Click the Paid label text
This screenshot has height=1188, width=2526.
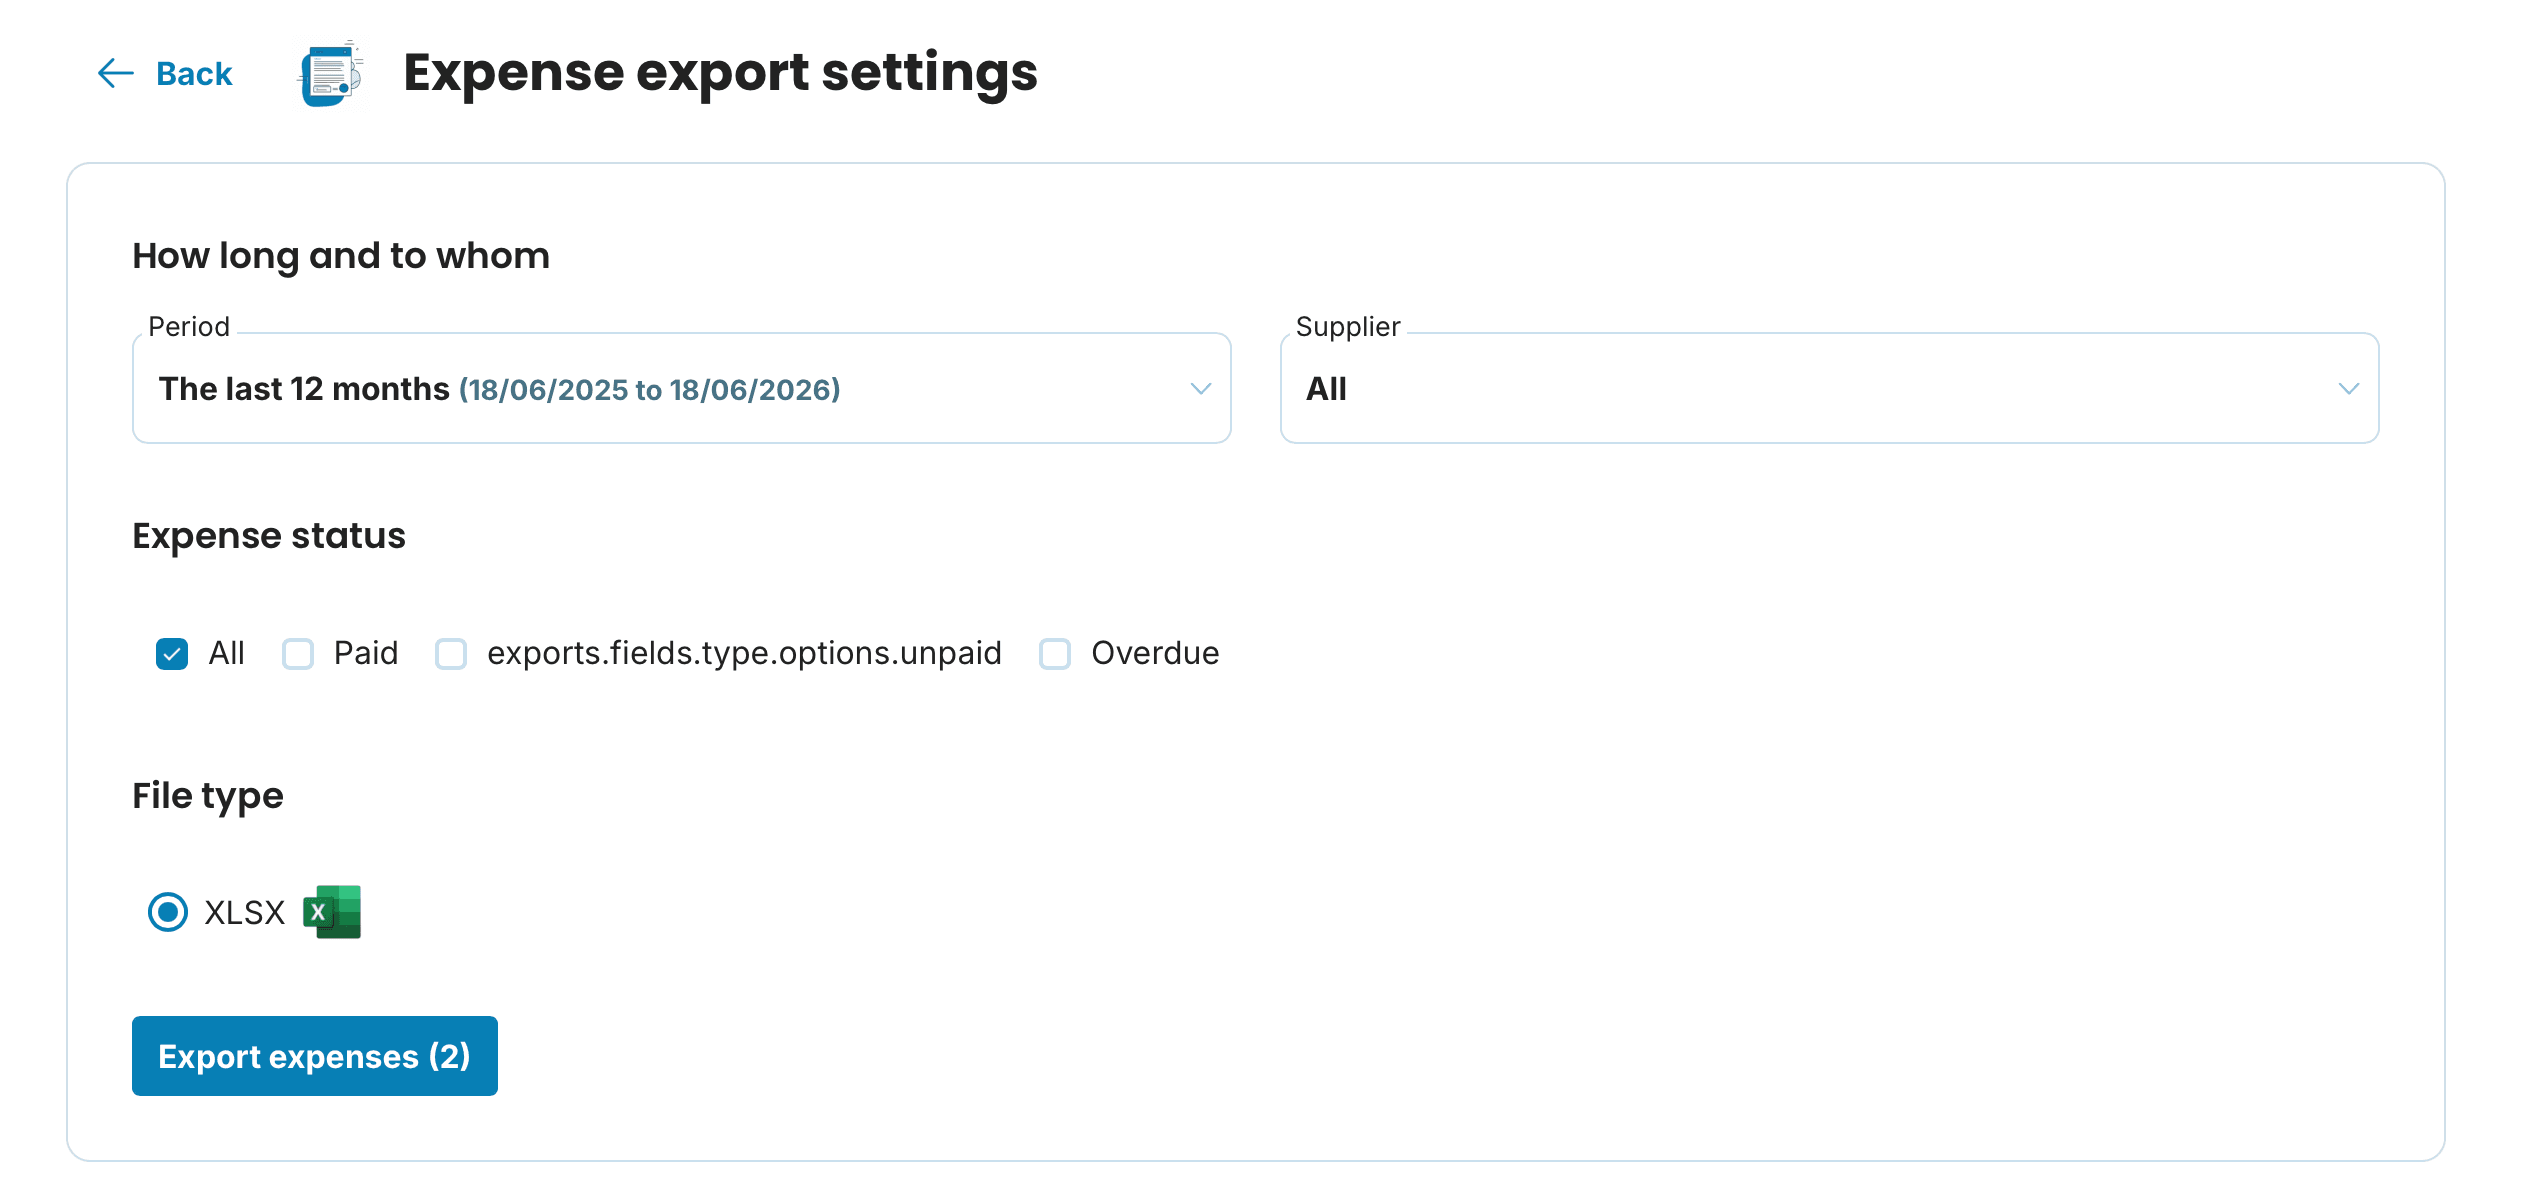(x=366, y=653)
